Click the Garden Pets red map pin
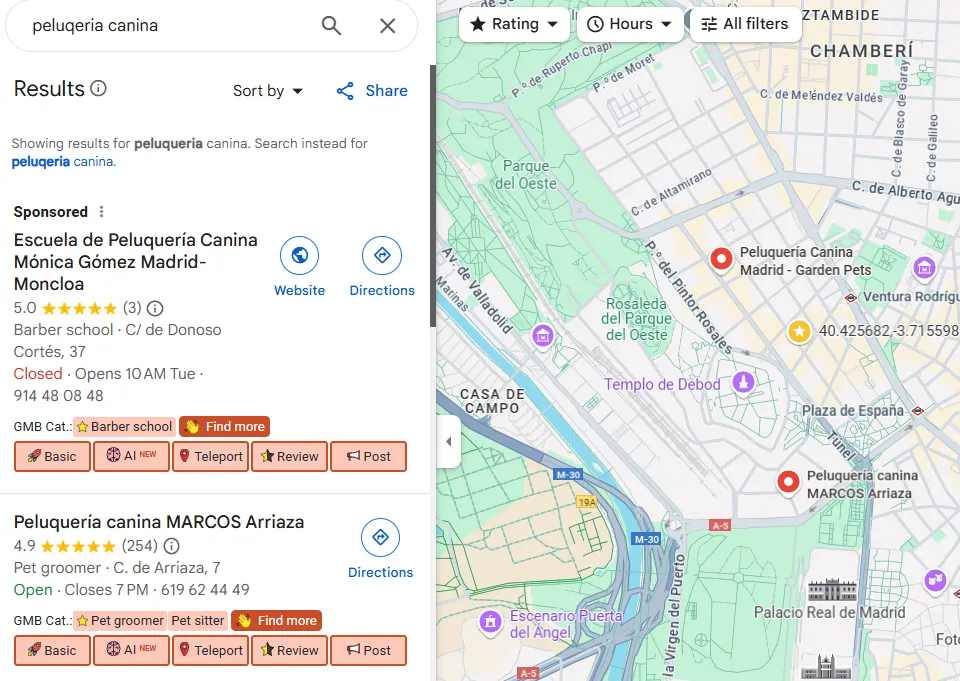 tap(721, 259)
